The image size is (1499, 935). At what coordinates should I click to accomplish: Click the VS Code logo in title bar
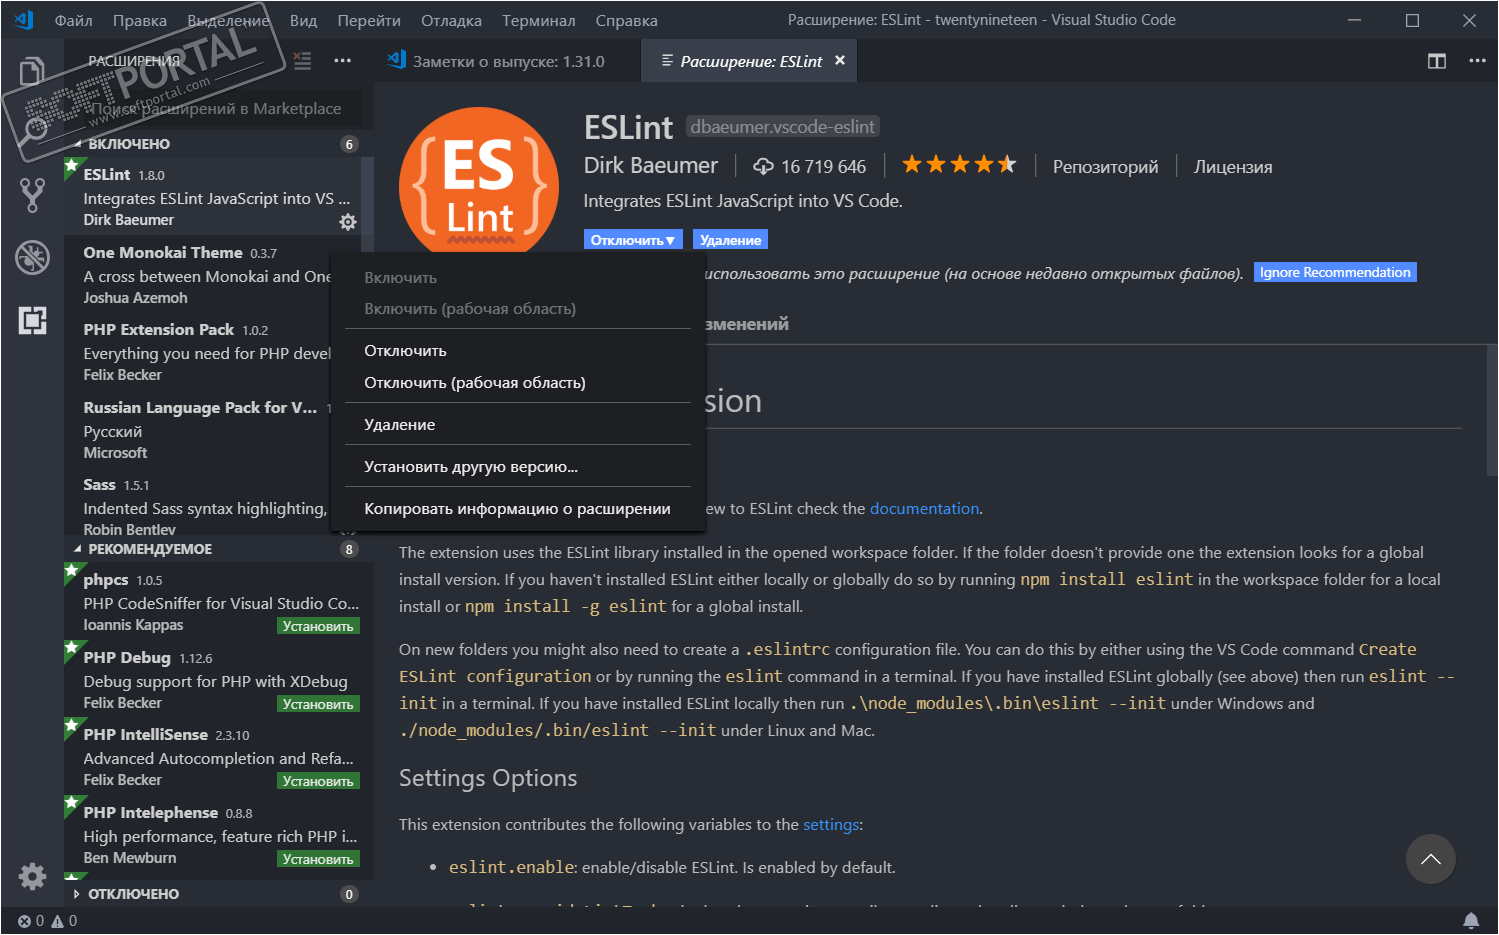(x=24, y=20)
